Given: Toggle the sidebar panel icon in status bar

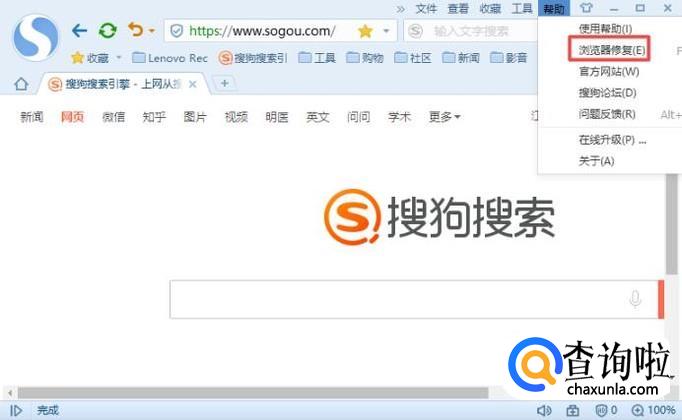Looking at the screenshot, I should [16, 410].
